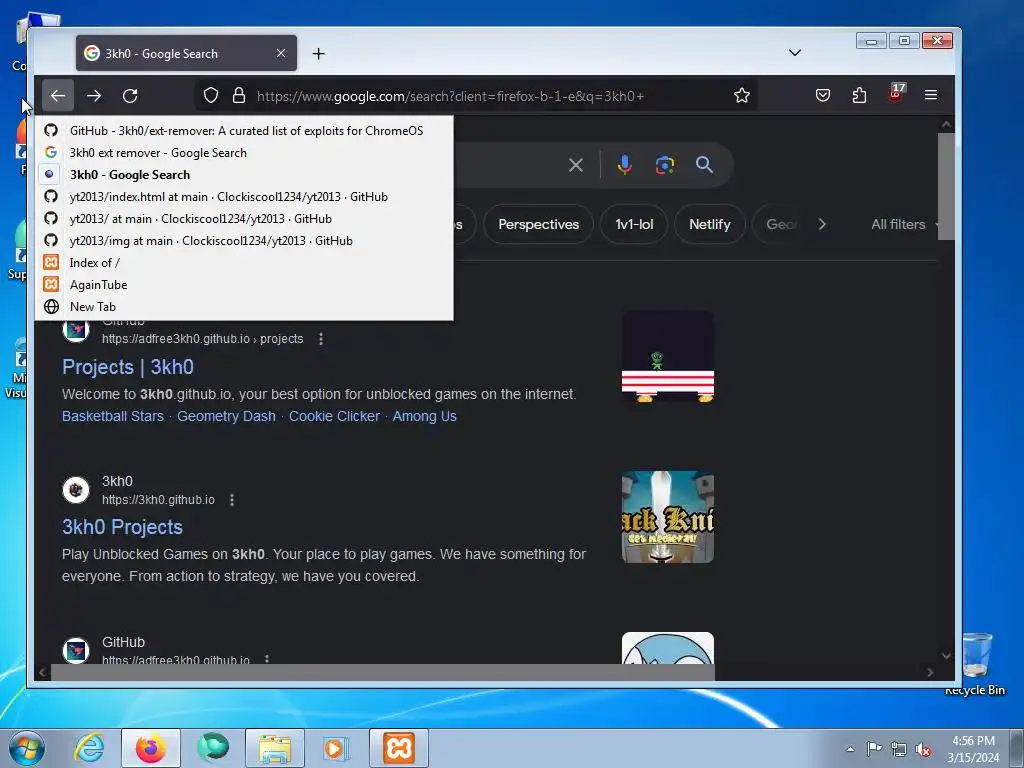Clear the Google search box with the X
Viewport: 1024px width, 768px height.
575,165
